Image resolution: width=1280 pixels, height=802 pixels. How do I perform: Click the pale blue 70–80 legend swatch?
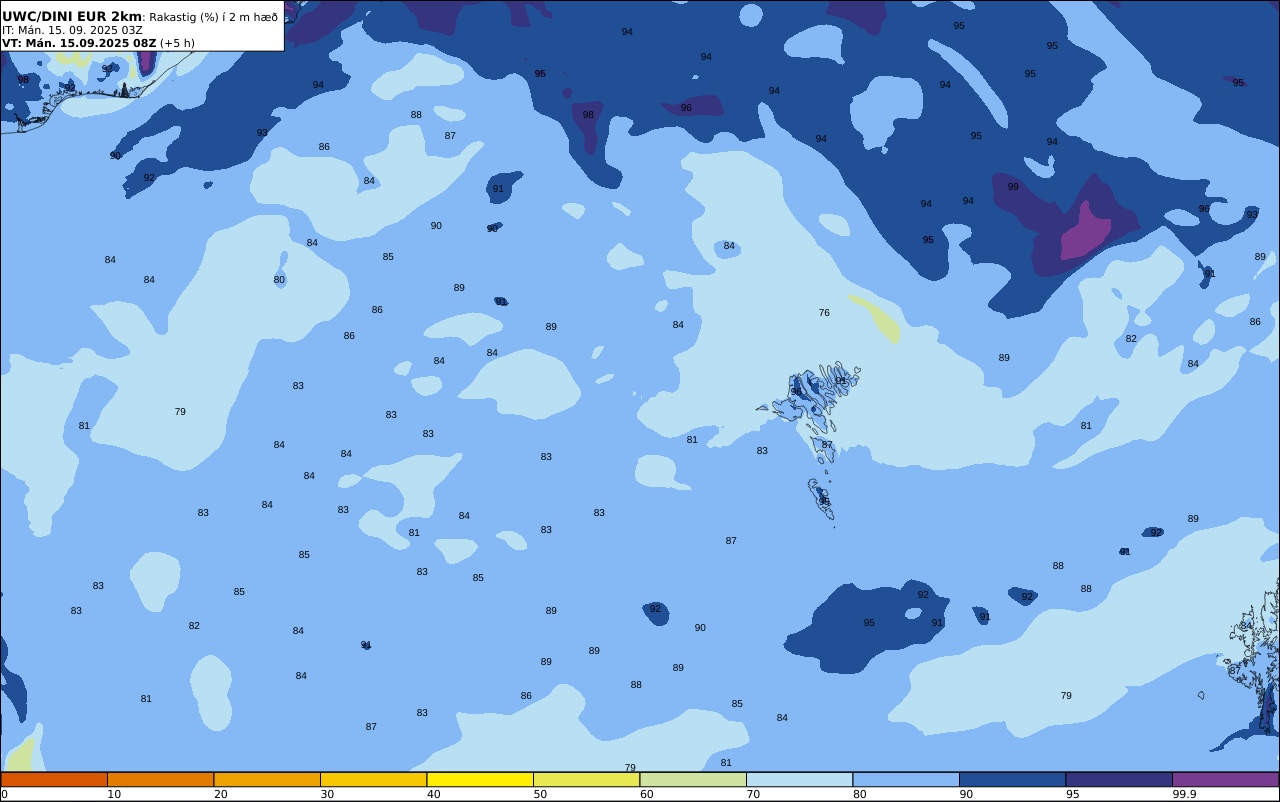coord(799,779)
